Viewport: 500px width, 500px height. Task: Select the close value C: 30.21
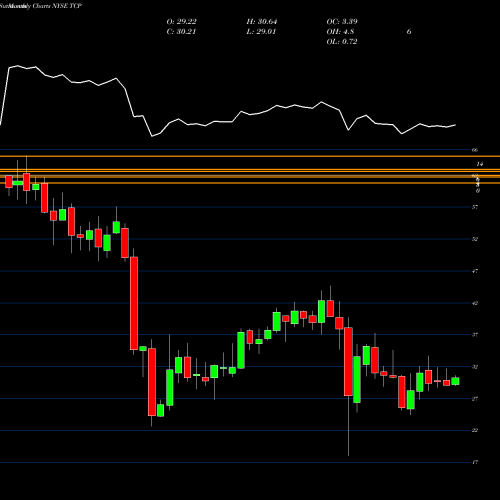(x=181, y=32)
